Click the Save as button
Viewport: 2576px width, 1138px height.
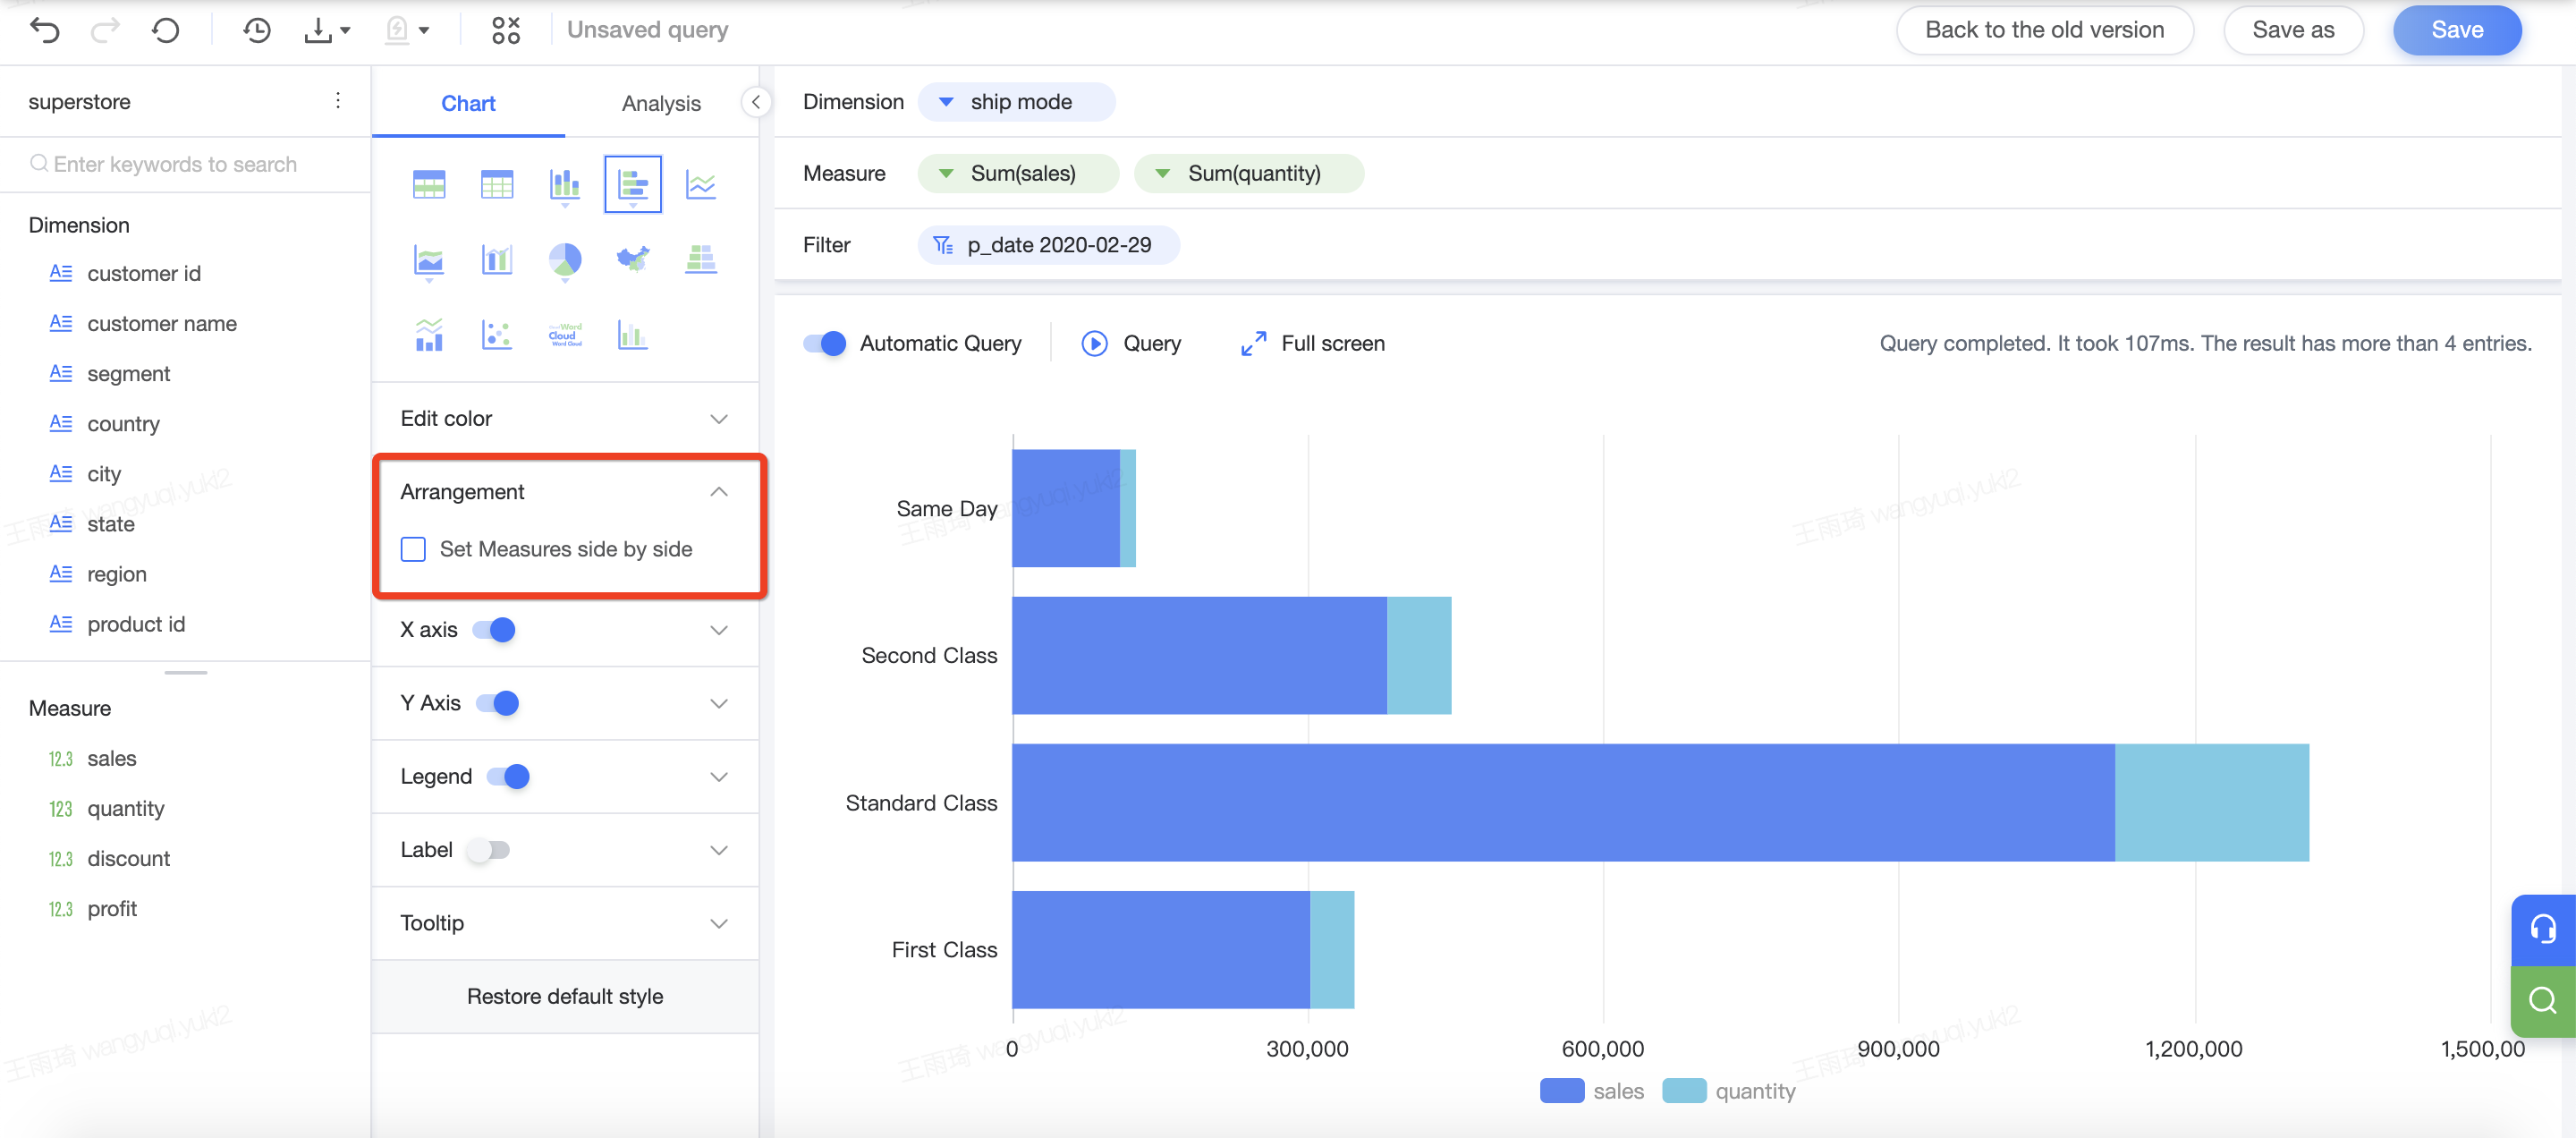point(2293,30)
